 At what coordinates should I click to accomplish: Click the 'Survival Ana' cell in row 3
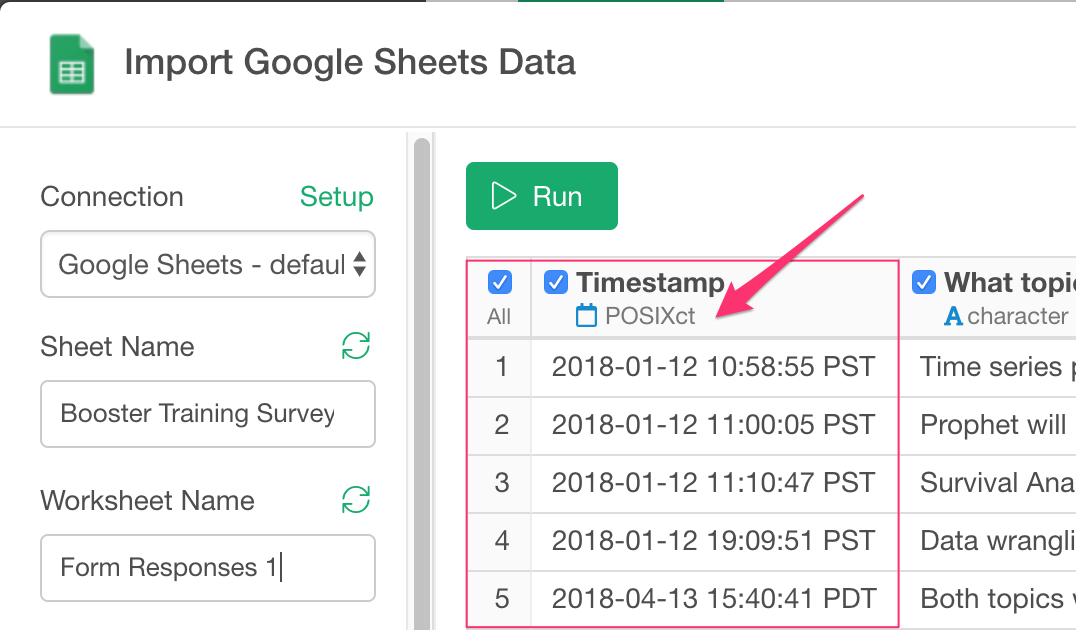(x=988, y=483)
